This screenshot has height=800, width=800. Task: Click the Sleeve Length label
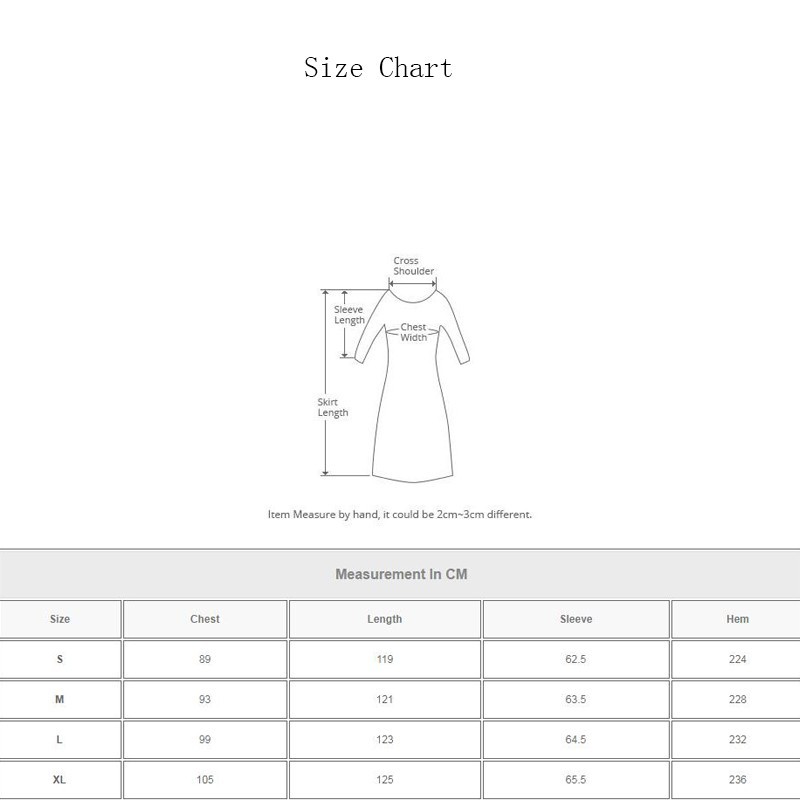point(348,315)
